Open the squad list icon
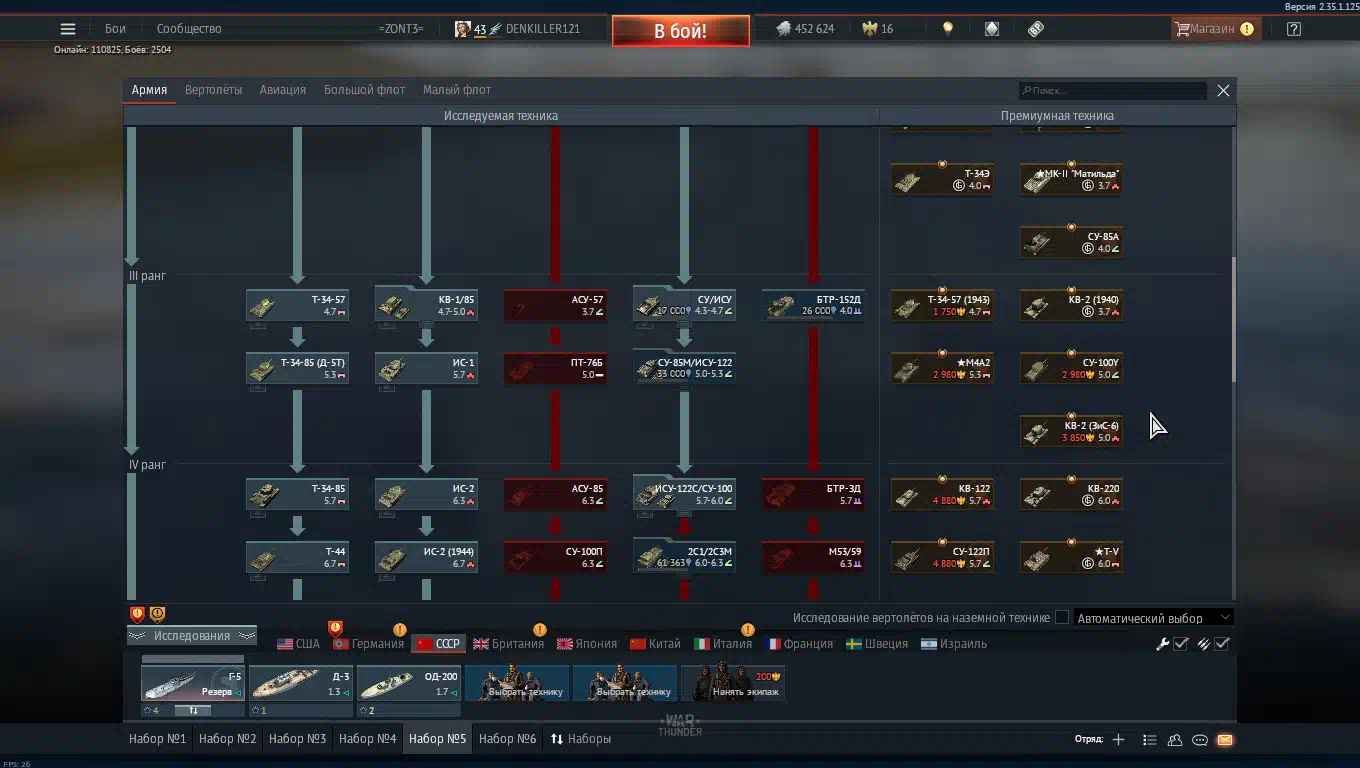Viewport: 1360px width, 768px height. click(1150, 740)
